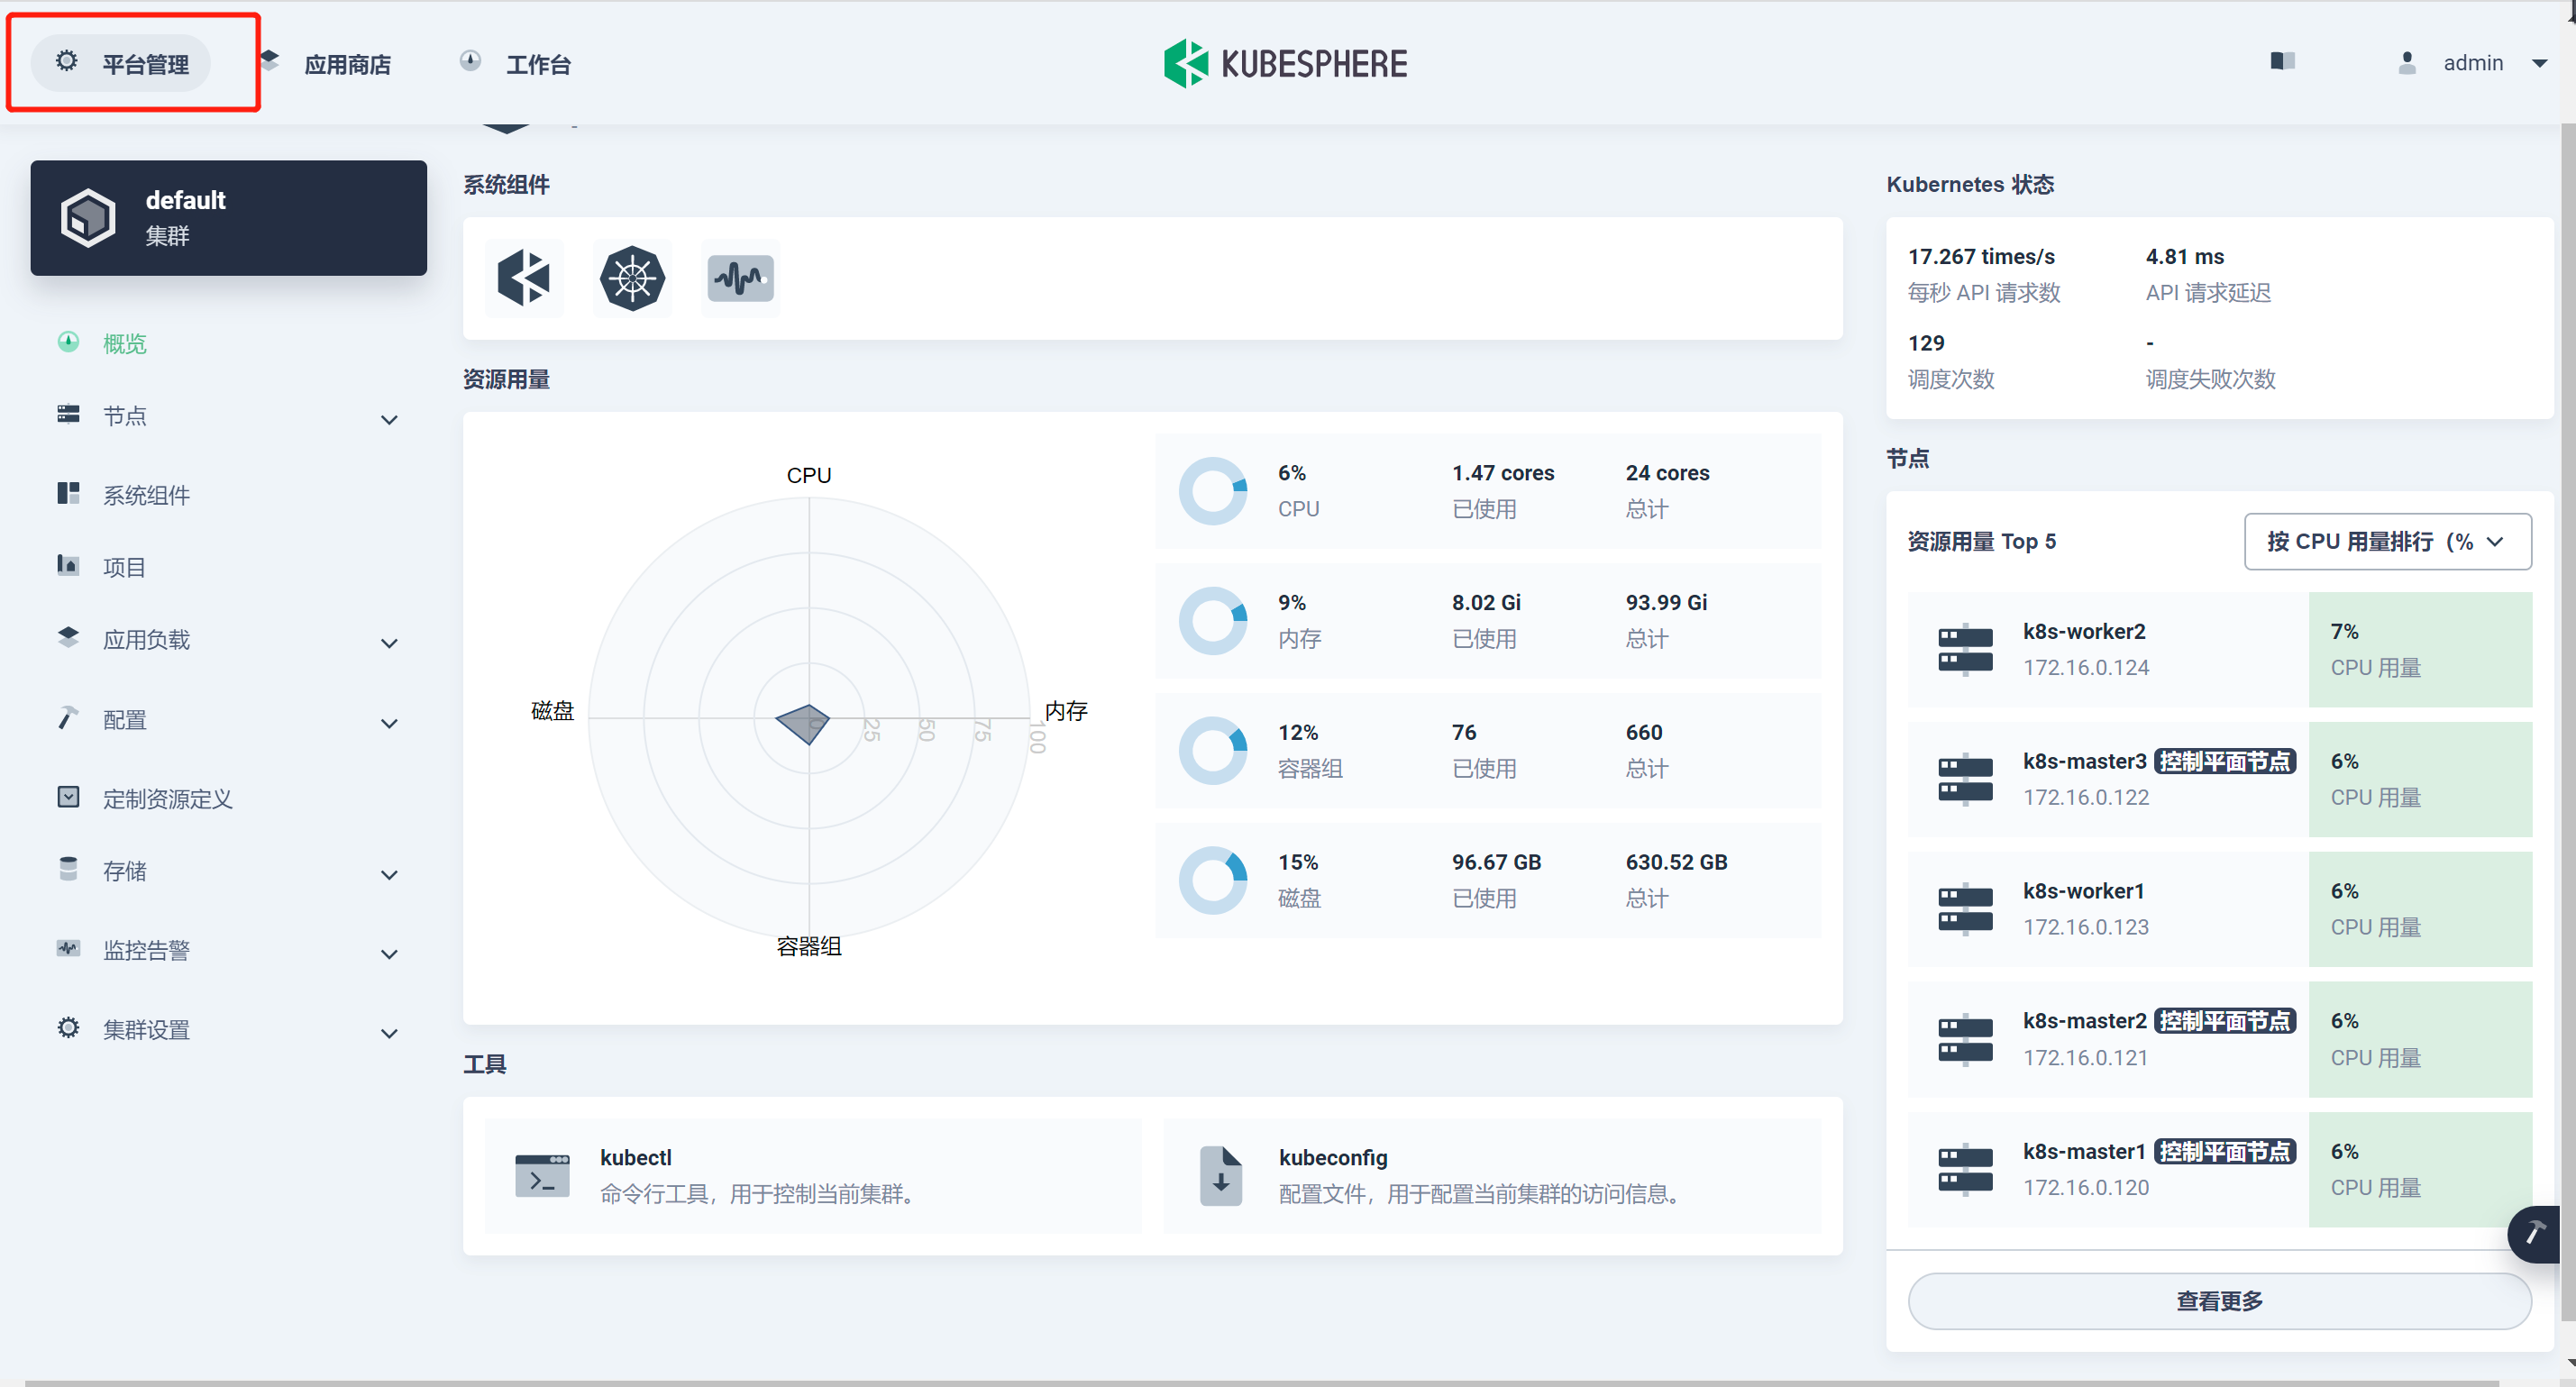The width and height of the screenshot is (2576, 1387).
Task: Switch to the 工作台 workbench
Action: pyautogui.click(x=538, y=63)
